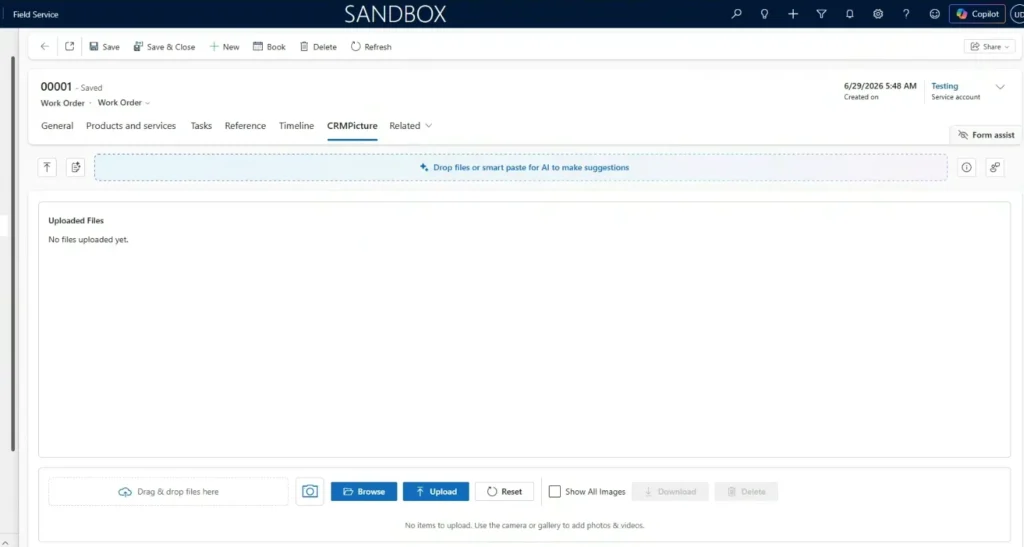Open the Copilot pane
Screen dimensions: 1024x547
(x=977, y=14)
